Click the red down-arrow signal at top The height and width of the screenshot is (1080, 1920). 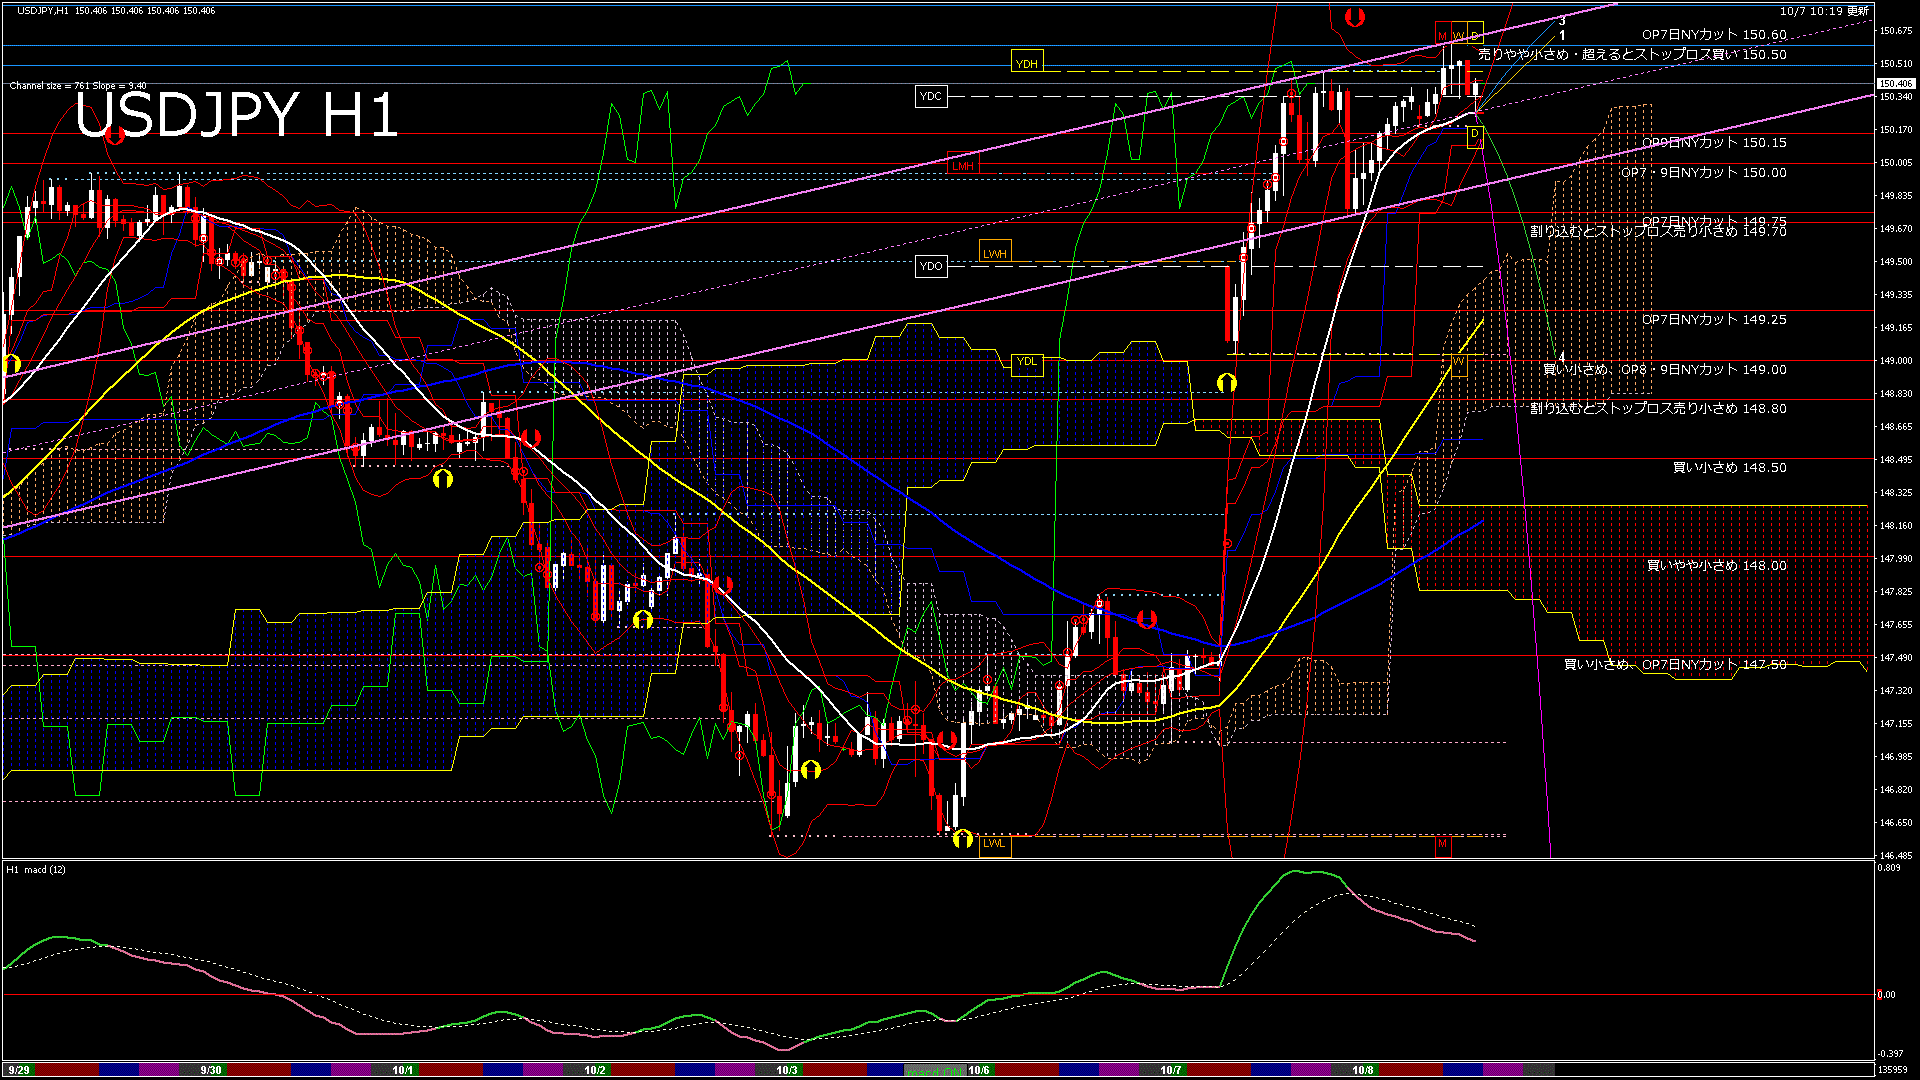coord(1355,16)
